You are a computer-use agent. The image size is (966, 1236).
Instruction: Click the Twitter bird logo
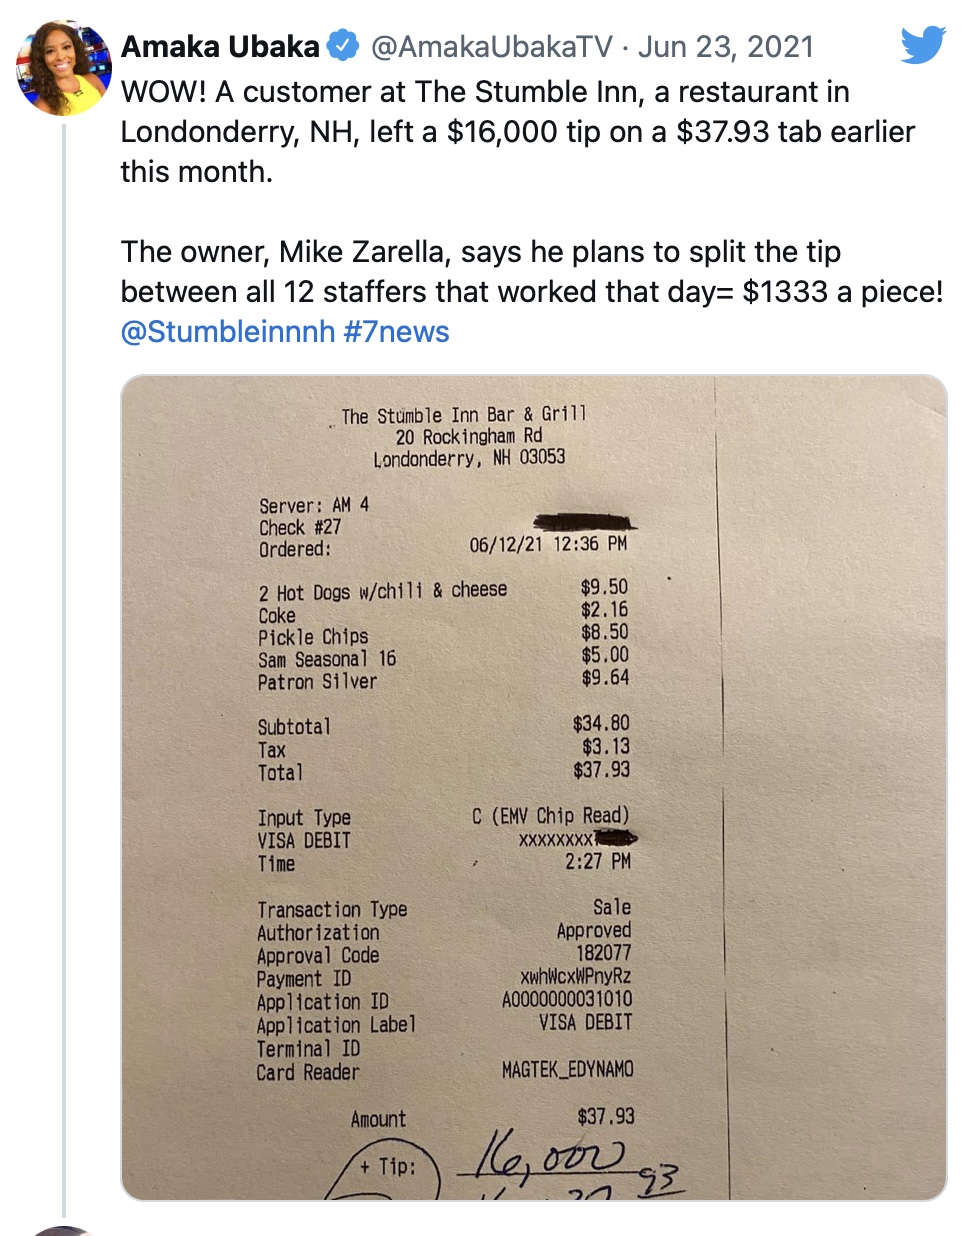[x=923, y=46]
